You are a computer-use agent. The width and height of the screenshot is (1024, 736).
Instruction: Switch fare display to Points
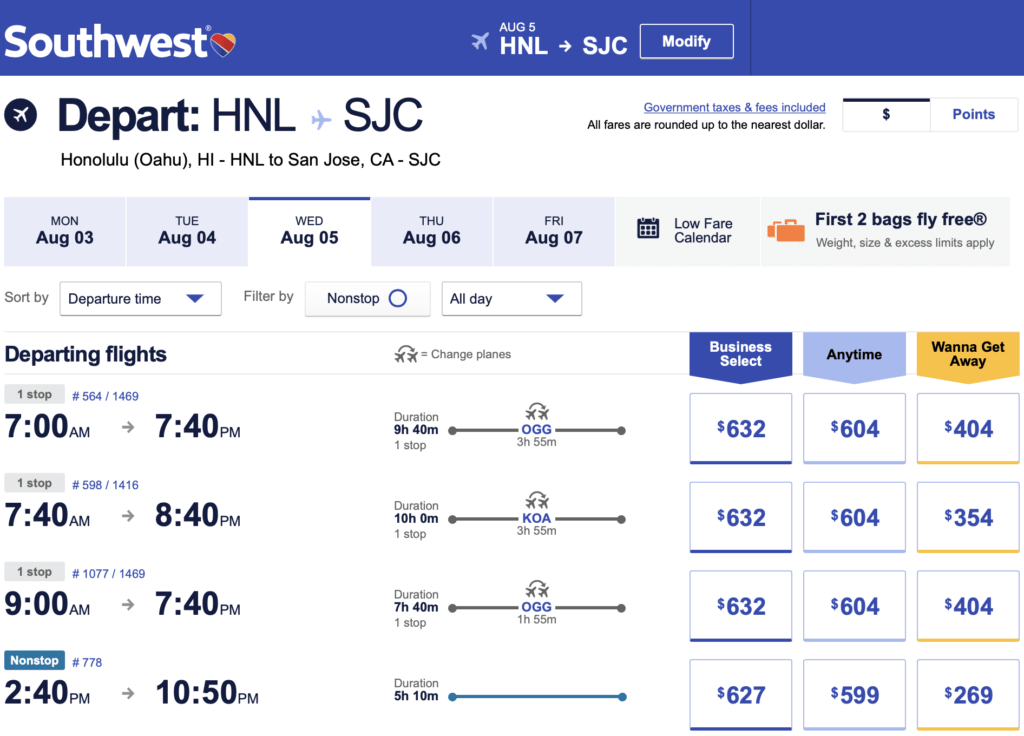tap(974, 114)
